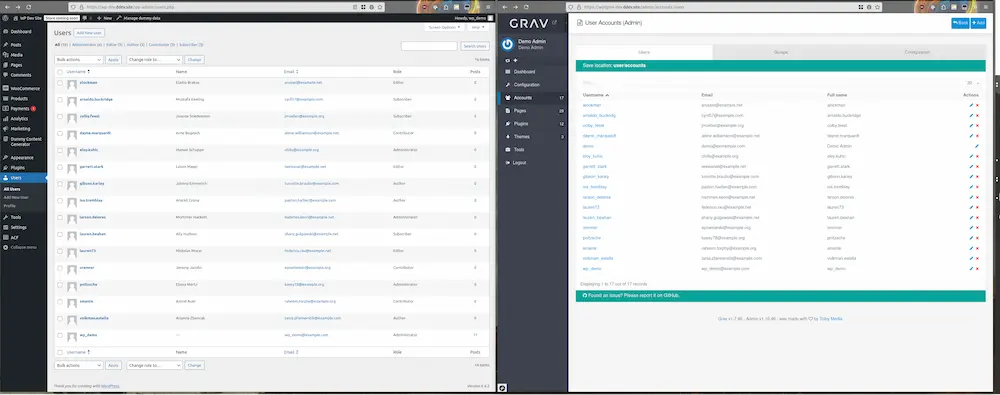Open Grav page size dropdown showing 20
The width and height of the screenshot is (1000, 395).
click(x=972, y=83)
